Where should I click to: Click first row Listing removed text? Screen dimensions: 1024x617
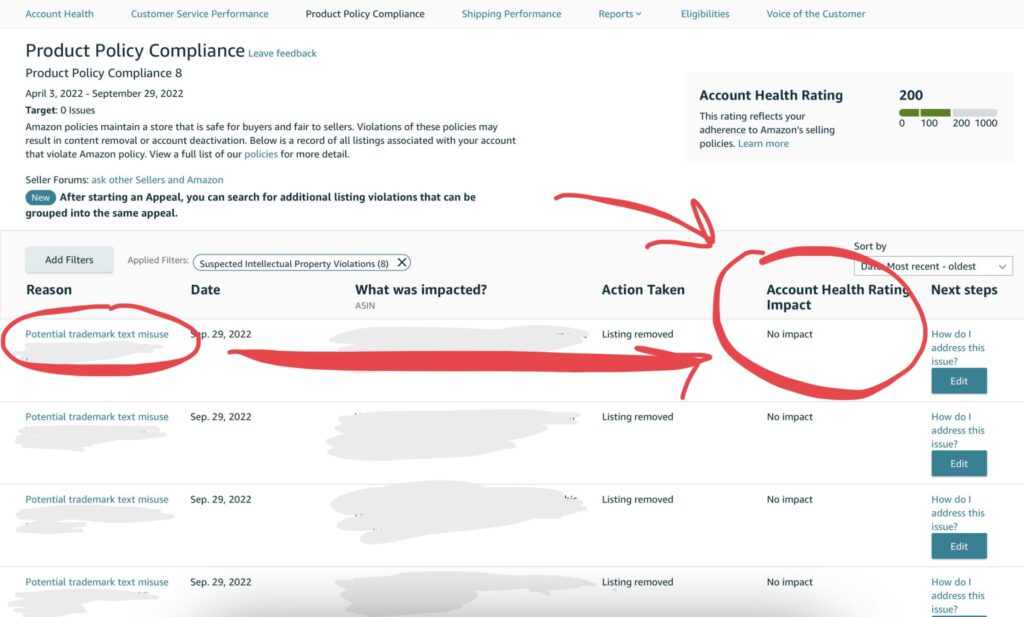tap(637, 334)
